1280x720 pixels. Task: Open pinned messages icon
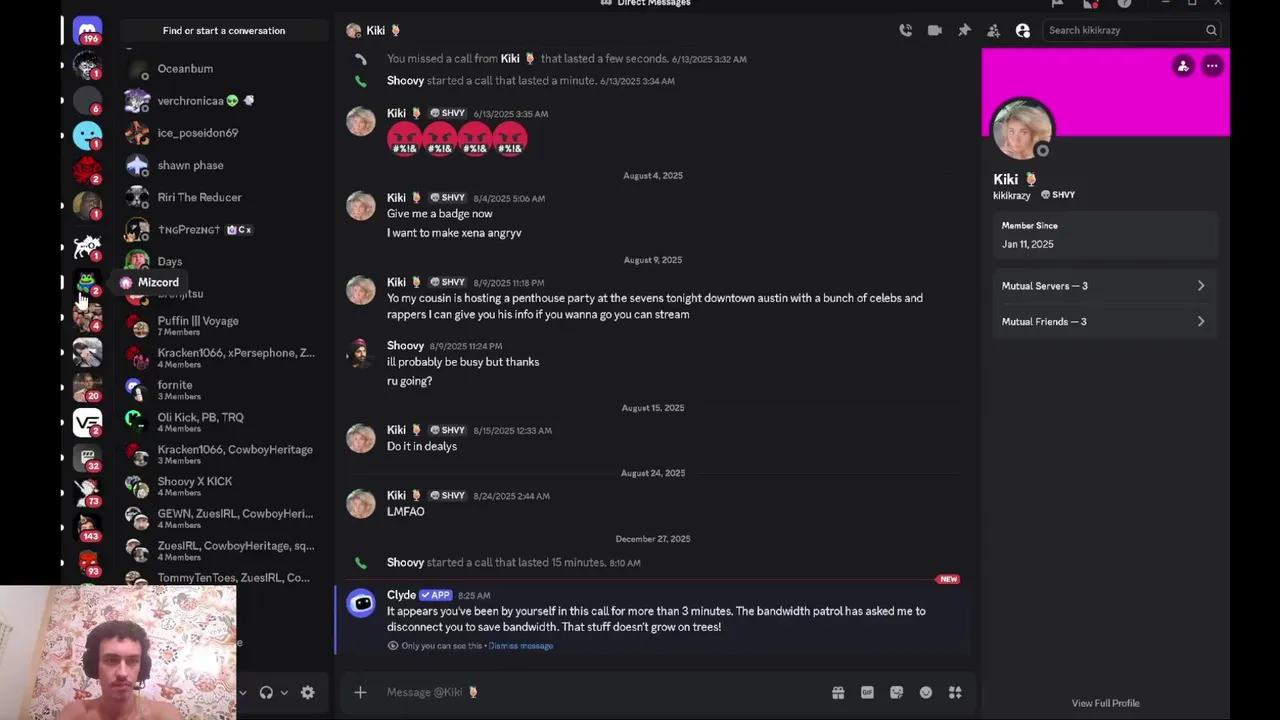coord(964,30)
